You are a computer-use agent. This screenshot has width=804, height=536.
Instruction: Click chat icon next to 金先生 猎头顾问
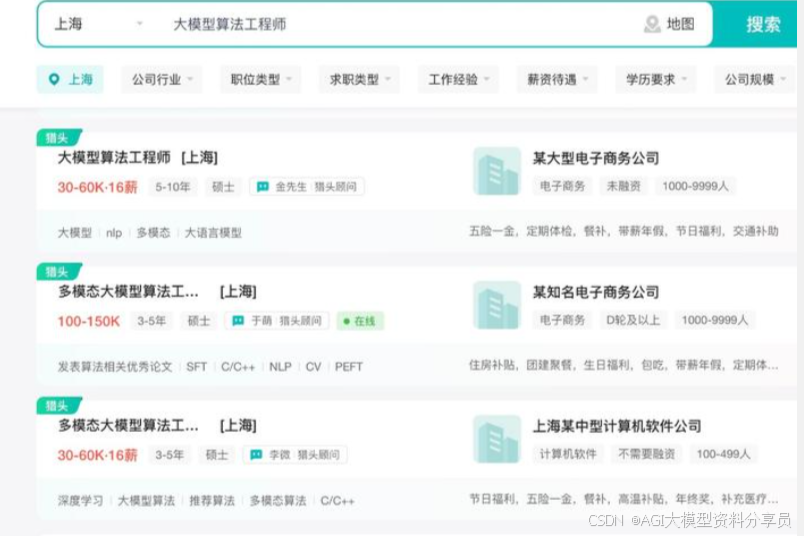point(263,187)
